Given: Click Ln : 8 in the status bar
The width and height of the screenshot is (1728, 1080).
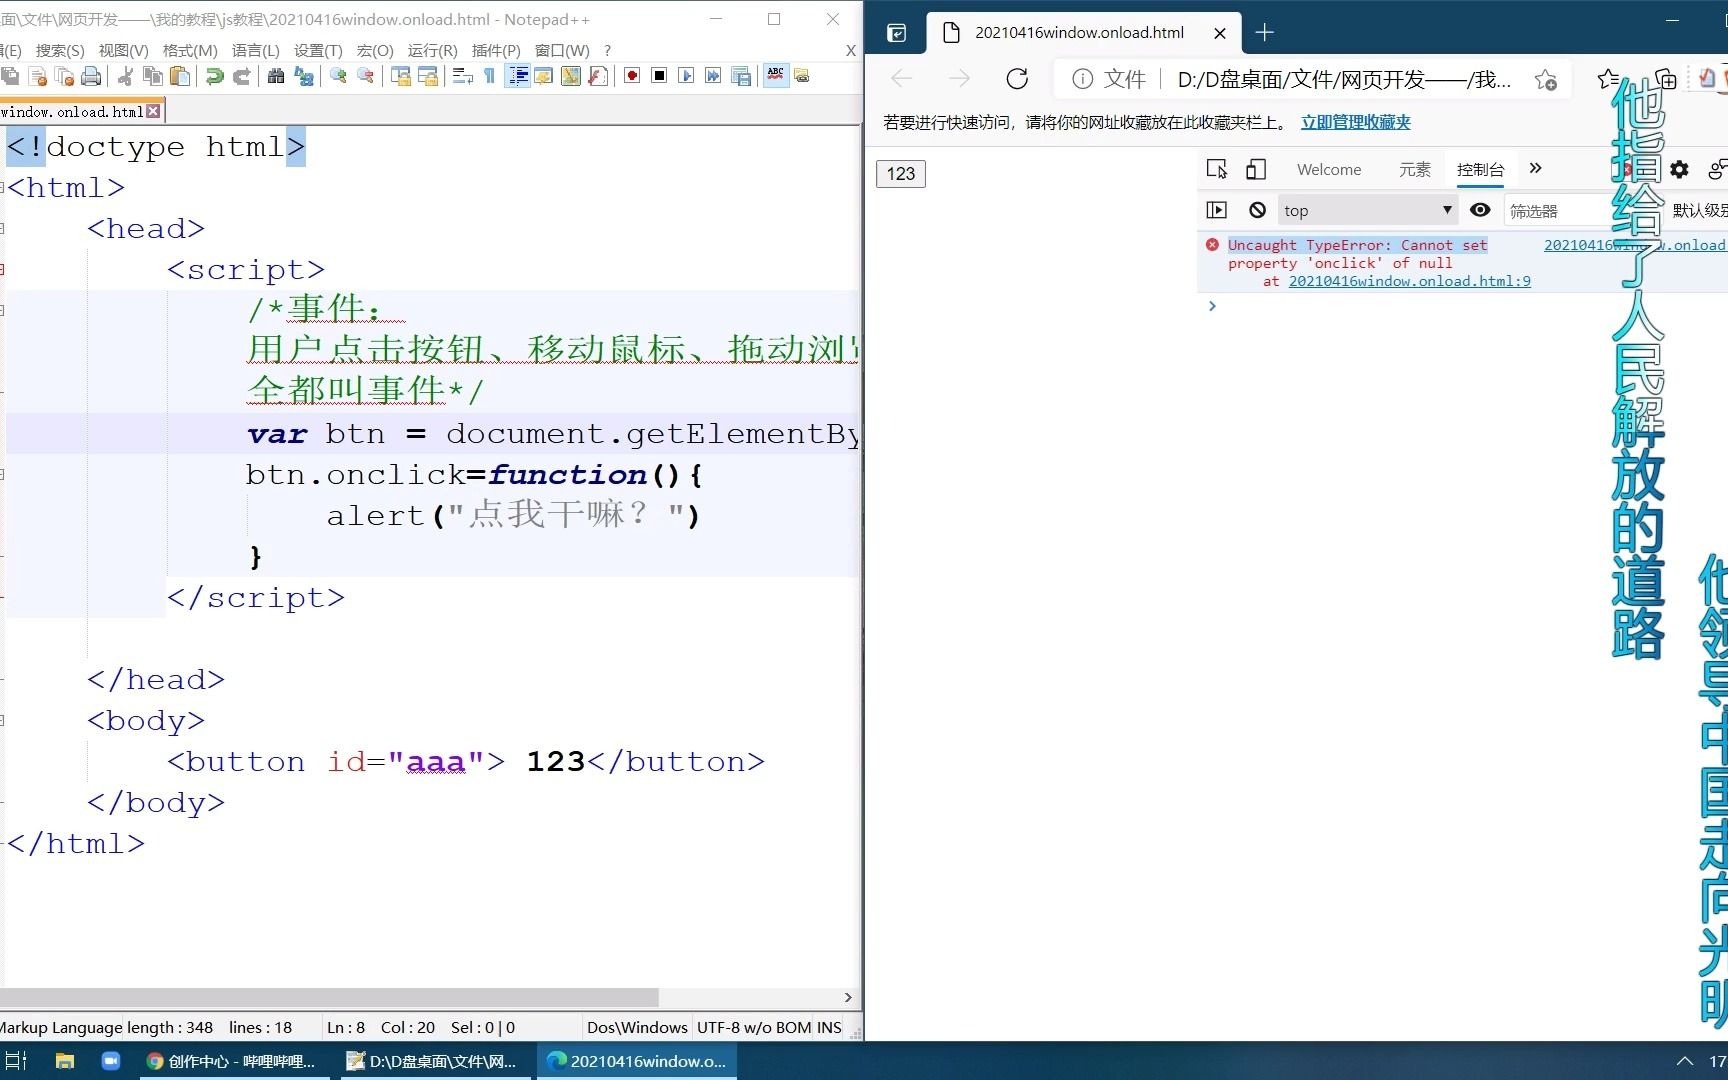Looking at the screenshot, I should [346, 1027].
